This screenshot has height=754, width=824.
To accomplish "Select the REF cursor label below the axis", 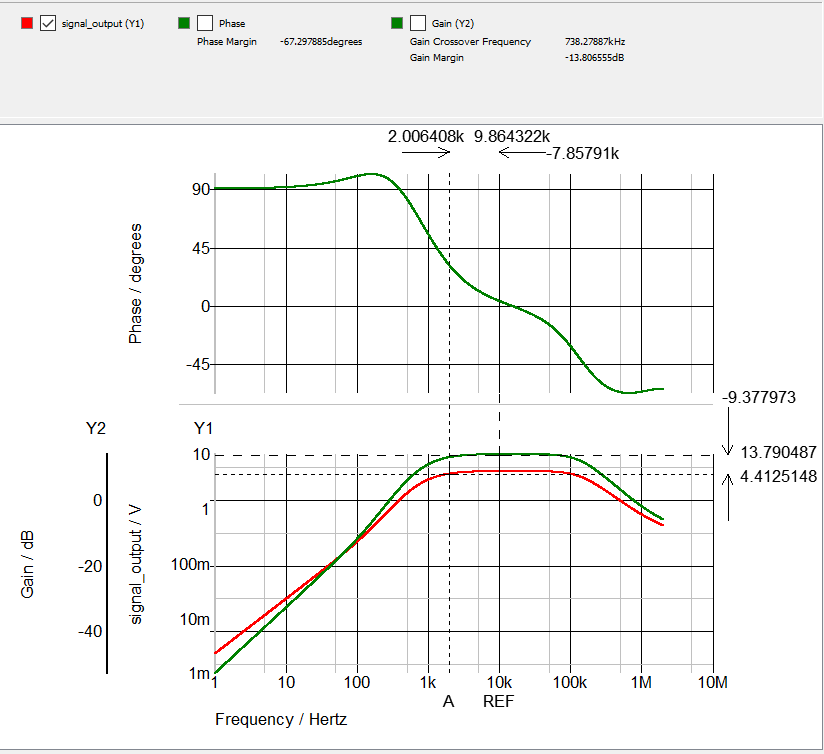I will coord(499,701).
